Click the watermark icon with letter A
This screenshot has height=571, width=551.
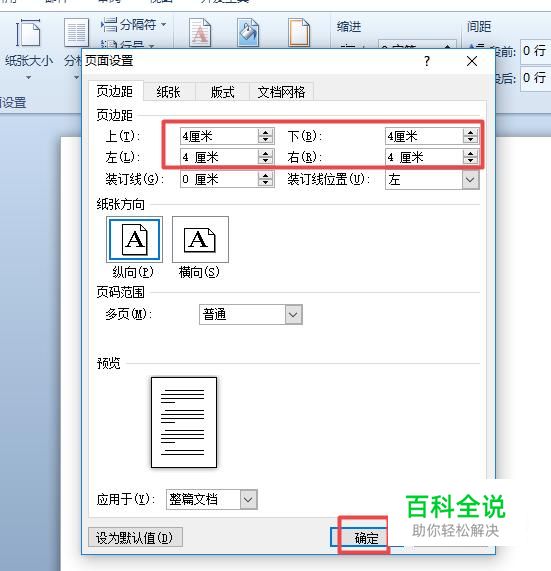click(x=200, y=33)
